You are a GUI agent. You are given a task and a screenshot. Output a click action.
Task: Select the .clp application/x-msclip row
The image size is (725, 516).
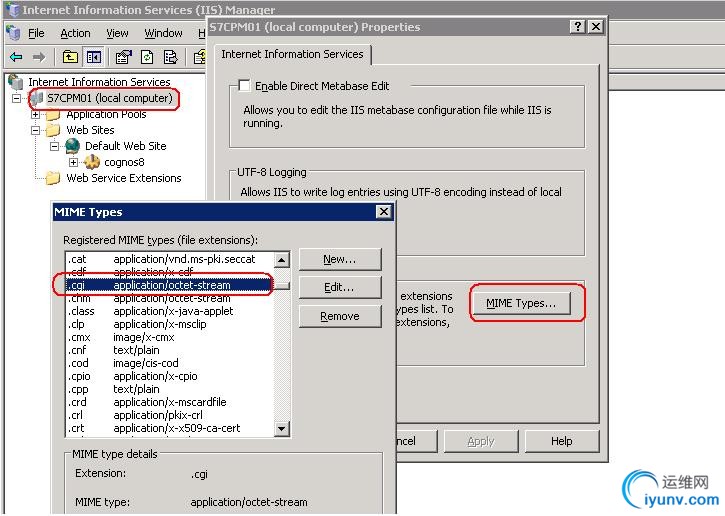click(170, 324)
